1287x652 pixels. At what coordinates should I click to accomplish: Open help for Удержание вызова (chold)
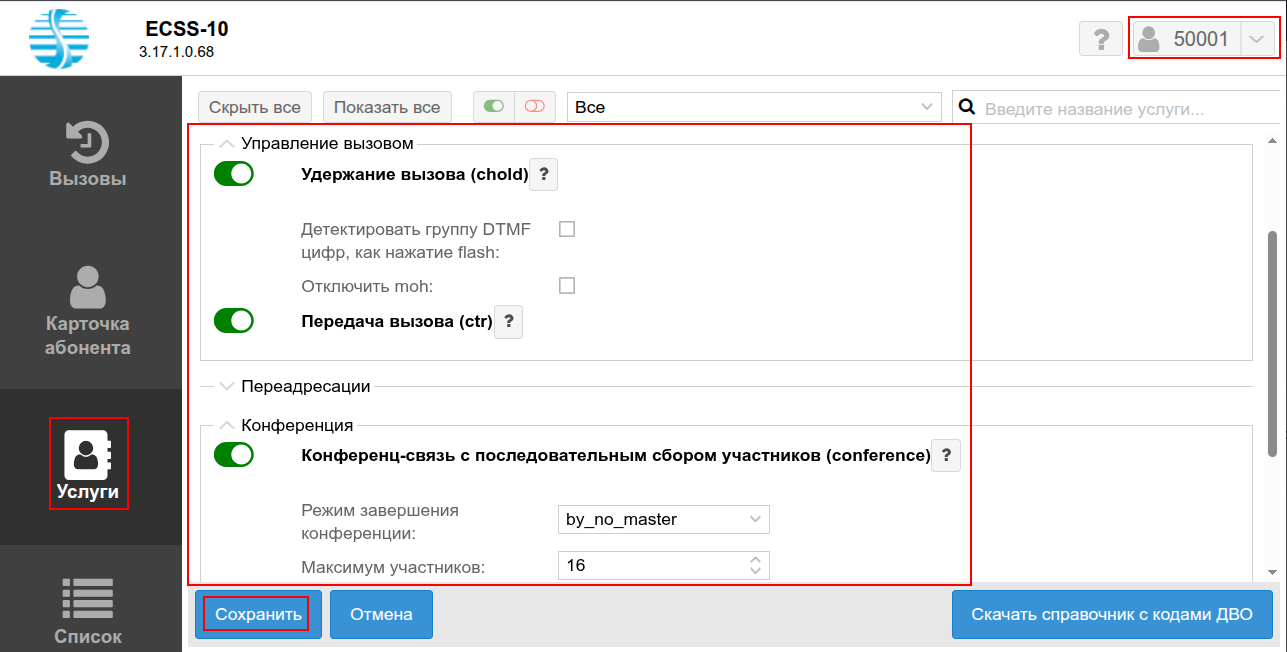[543, 175]
